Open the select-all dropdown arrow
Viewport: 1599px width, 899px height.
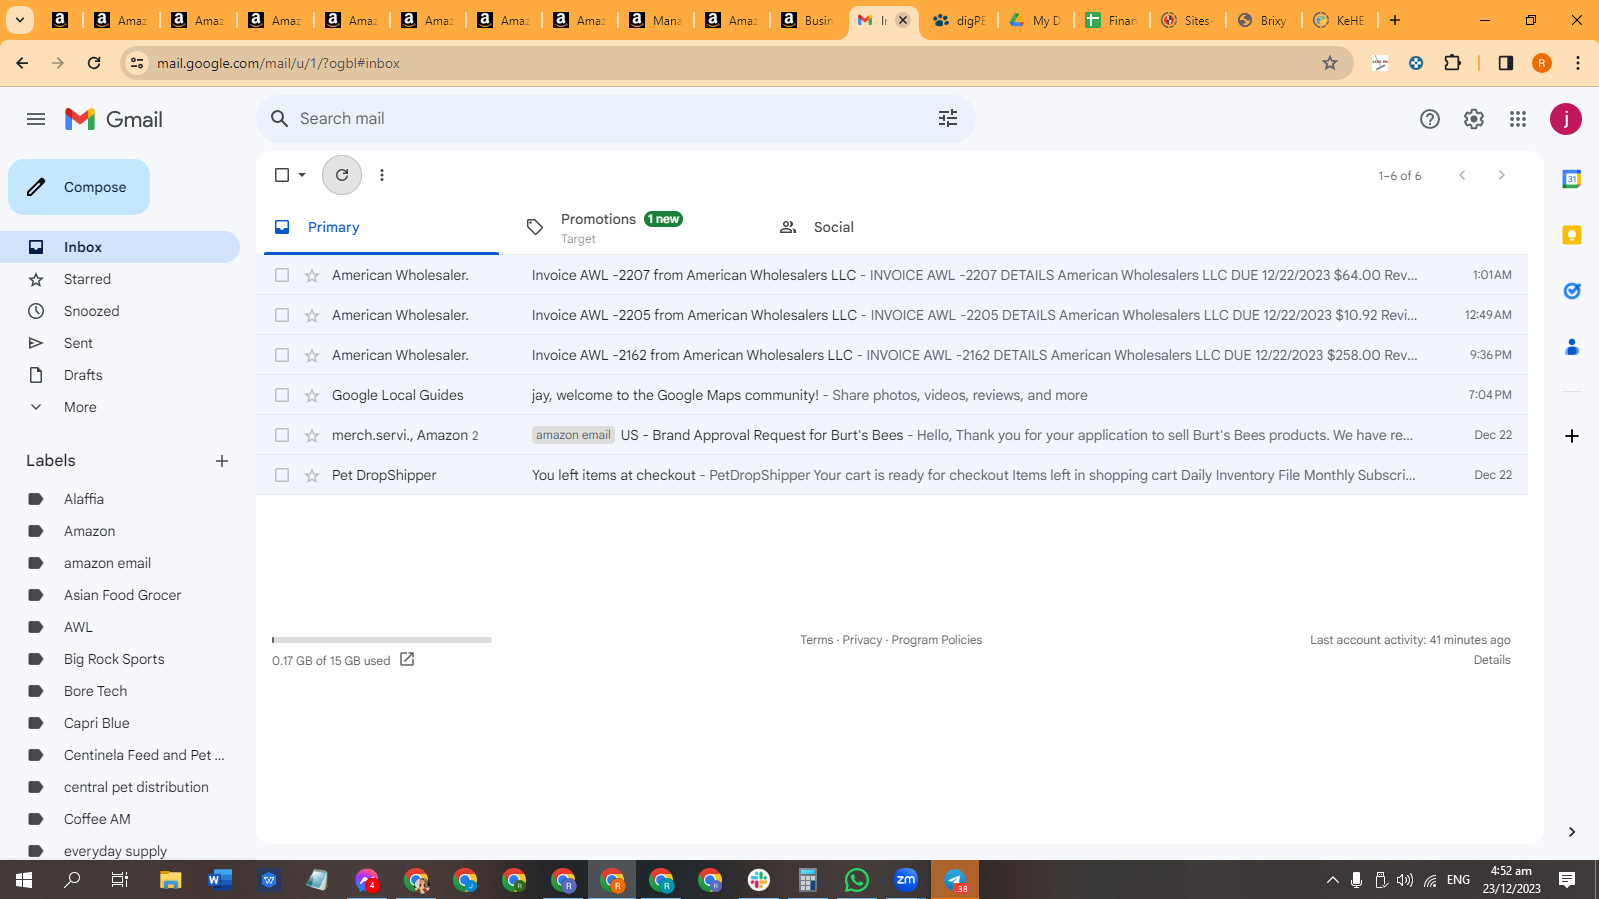[x=302, y=175]
